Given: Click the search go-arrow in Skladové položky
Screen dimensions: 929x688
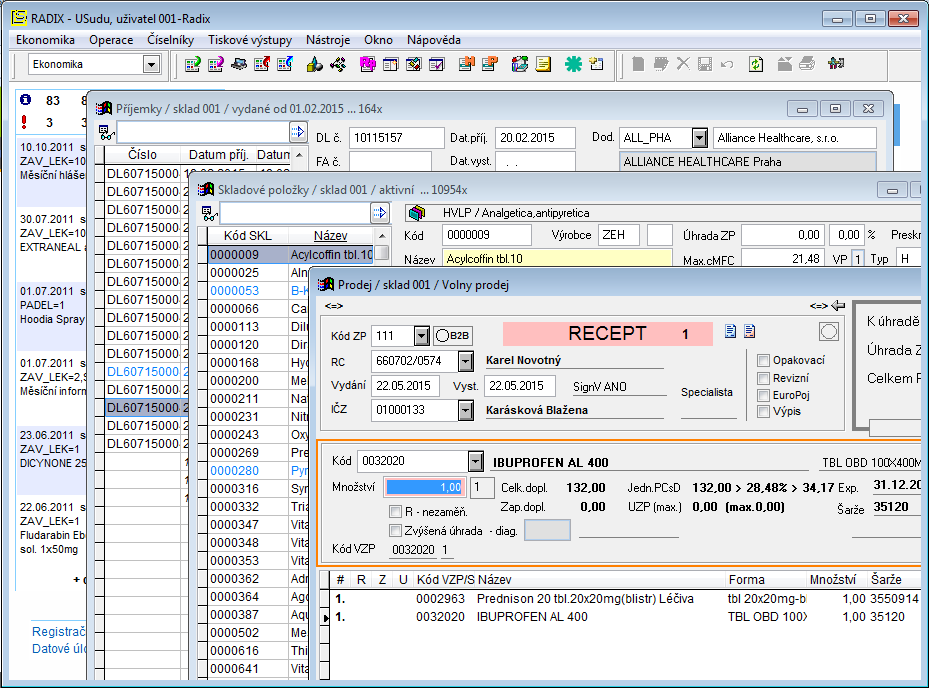Looking at the screenshot, I should [379, 212].
